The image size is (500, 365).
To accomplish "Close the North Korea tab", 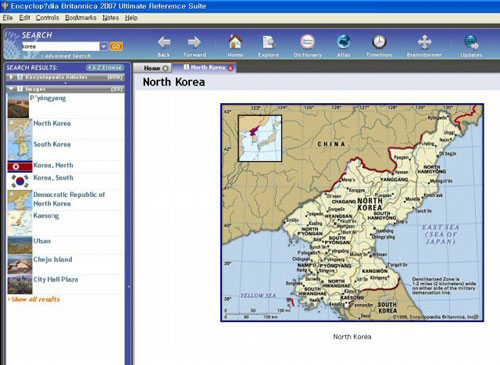I will 230,68.
